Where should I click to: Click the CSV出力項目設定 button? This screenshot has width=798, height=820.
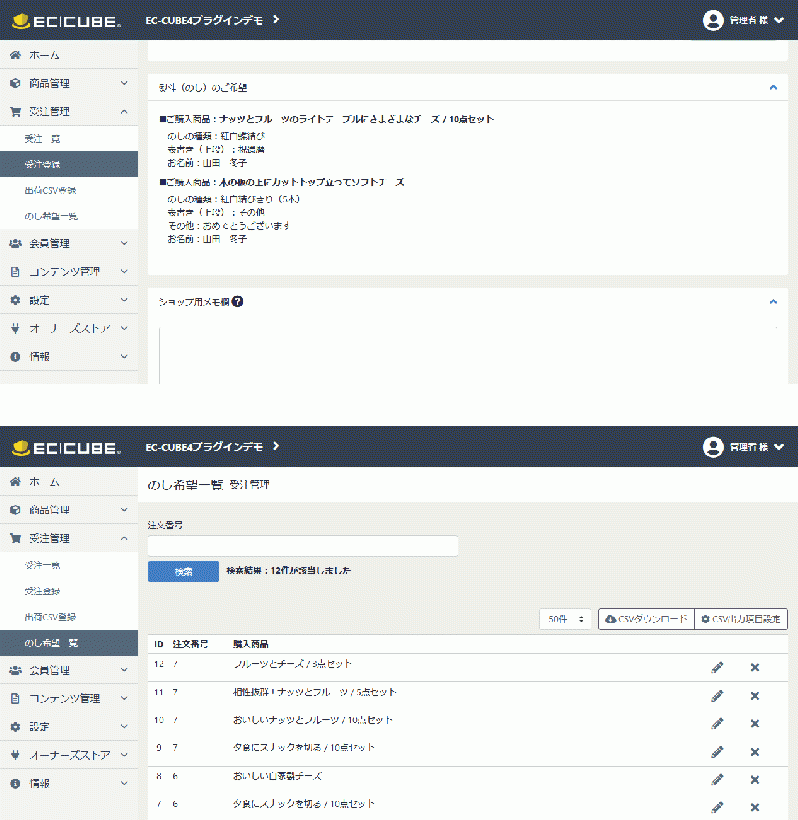coord(741,619)
